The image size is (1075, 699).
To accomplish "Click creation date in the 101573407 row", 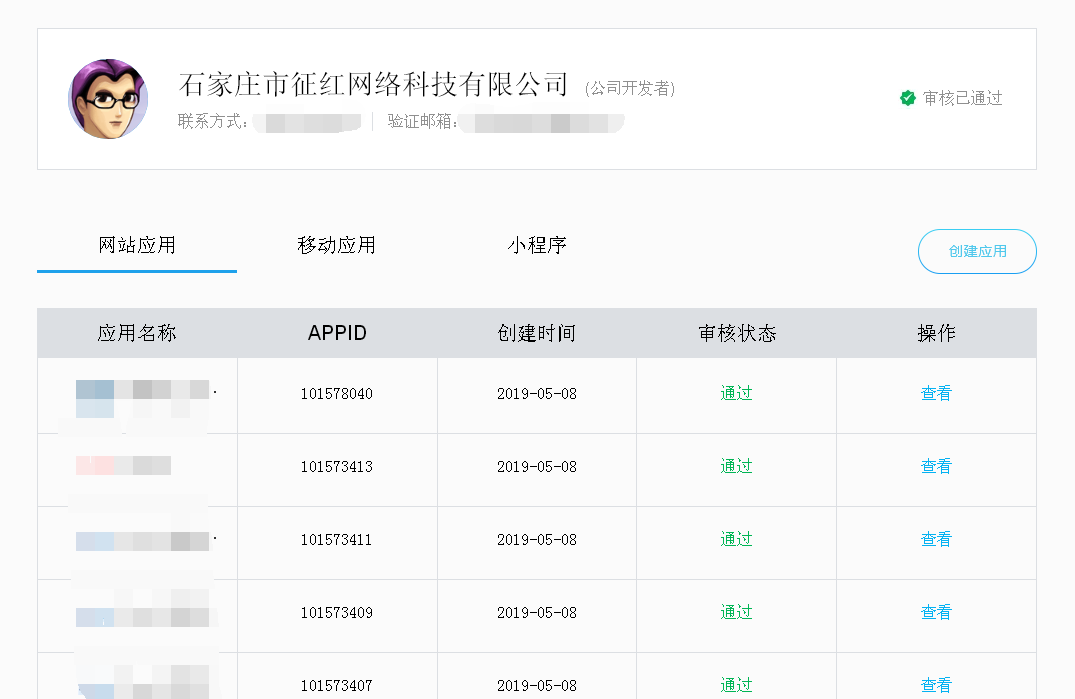I will point(537,686).
